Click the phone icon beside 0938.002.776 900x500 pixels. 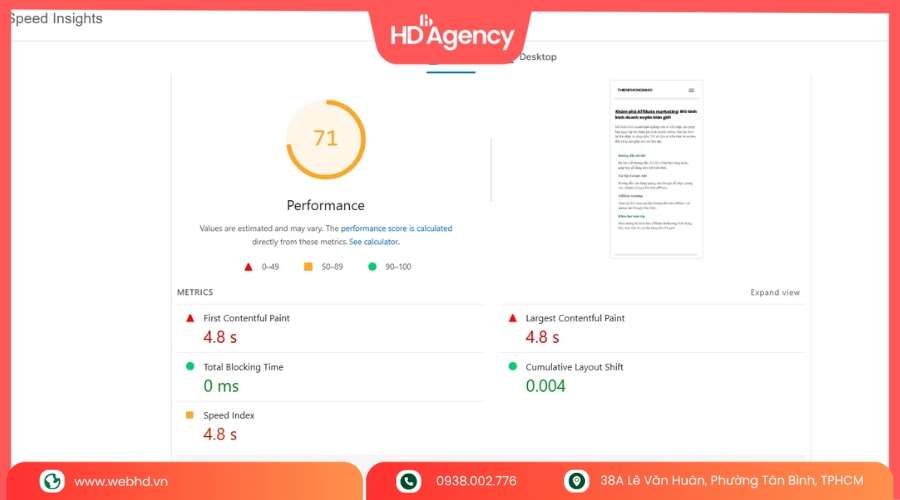(408, 481)
